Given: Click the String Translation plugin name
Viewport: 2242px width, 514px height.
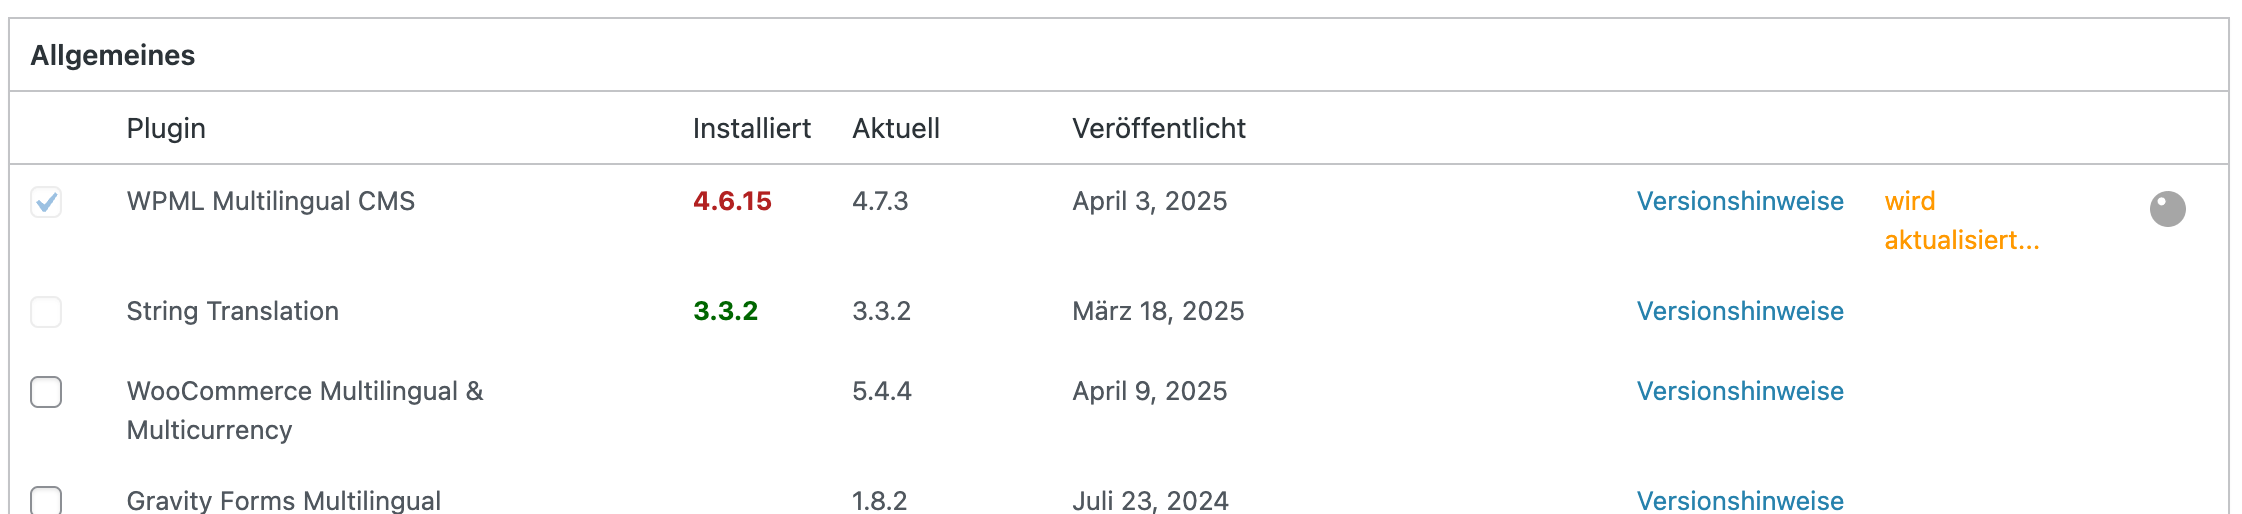Looking at the screenshot, I should (232, 311).
